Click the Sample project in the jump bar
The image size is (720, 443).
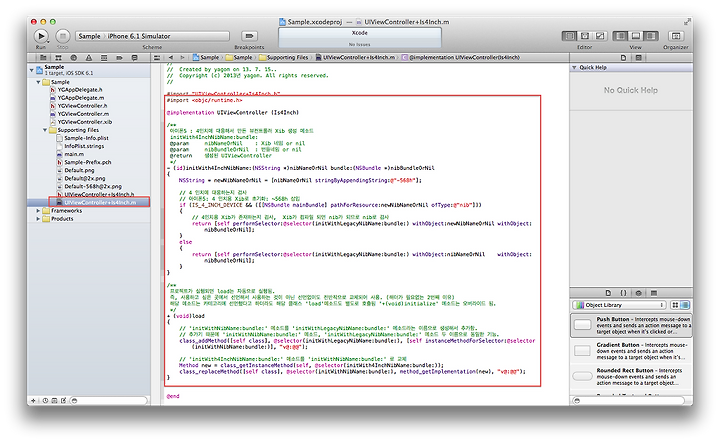tap(206, 58)
